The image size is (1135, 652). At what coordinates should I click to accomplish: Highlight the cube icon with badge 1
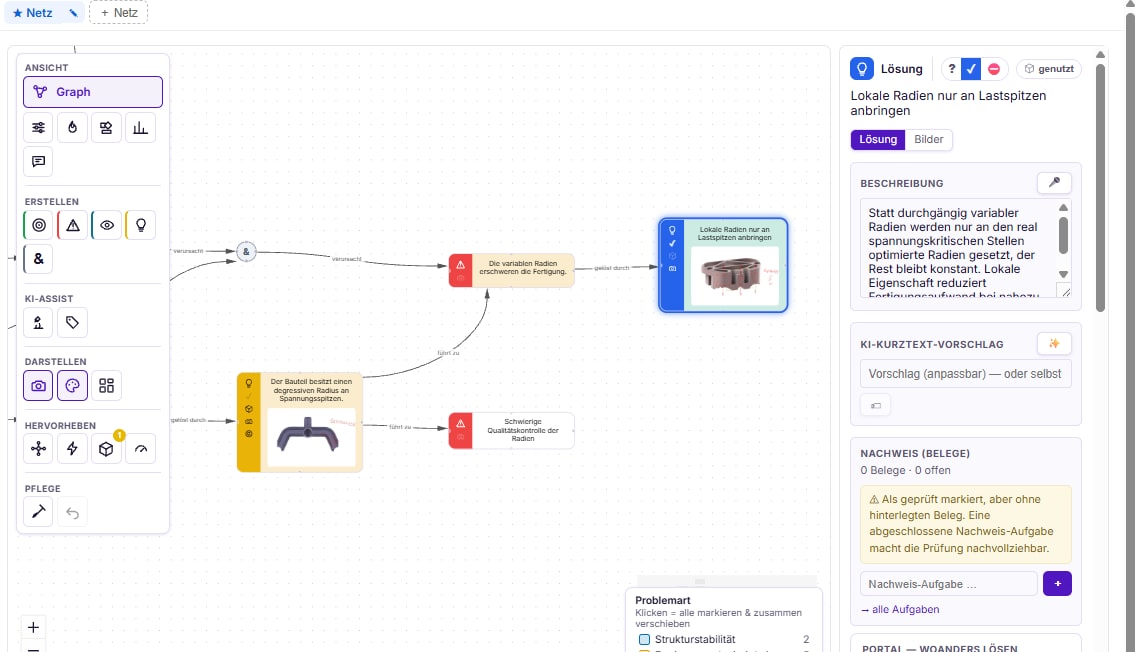tap(106, 449)
